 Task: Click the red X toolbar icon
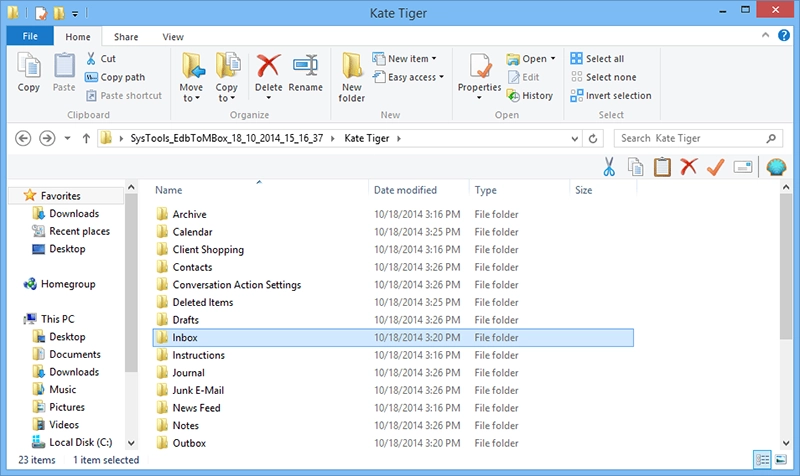pos(689,166)
